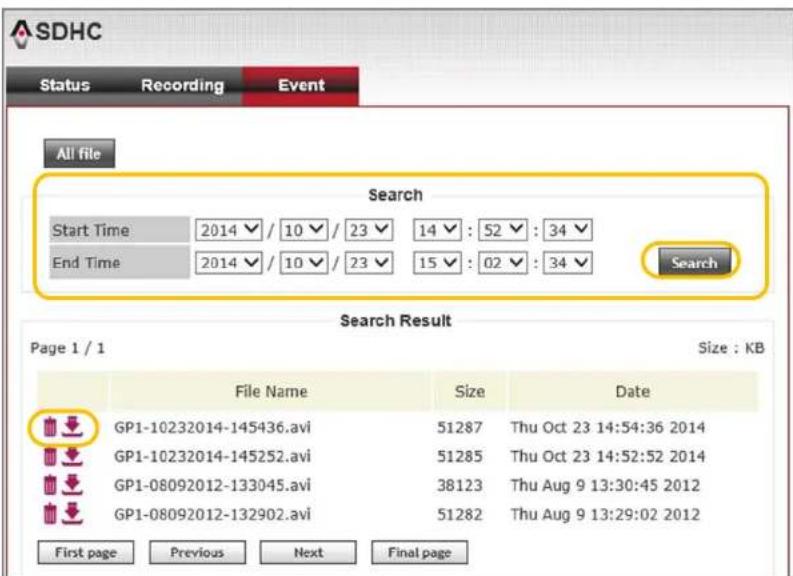Viewport: 793px width, 576px height.
Task: Click date Thu Oct 23 14:54:36 2014
Action: tap(608, 428)
